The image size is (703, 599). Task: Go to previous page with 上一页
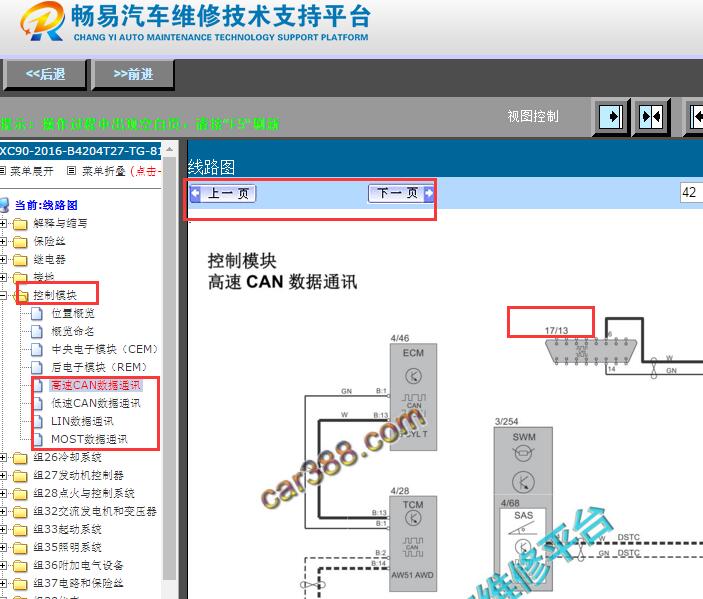pos(223,193)
